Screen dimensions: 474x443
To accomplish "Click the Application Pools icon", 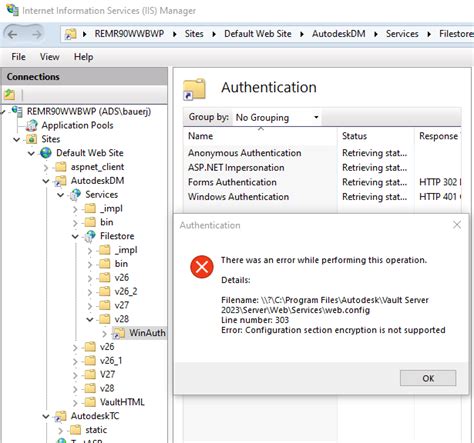I will [x=32, y=125].
